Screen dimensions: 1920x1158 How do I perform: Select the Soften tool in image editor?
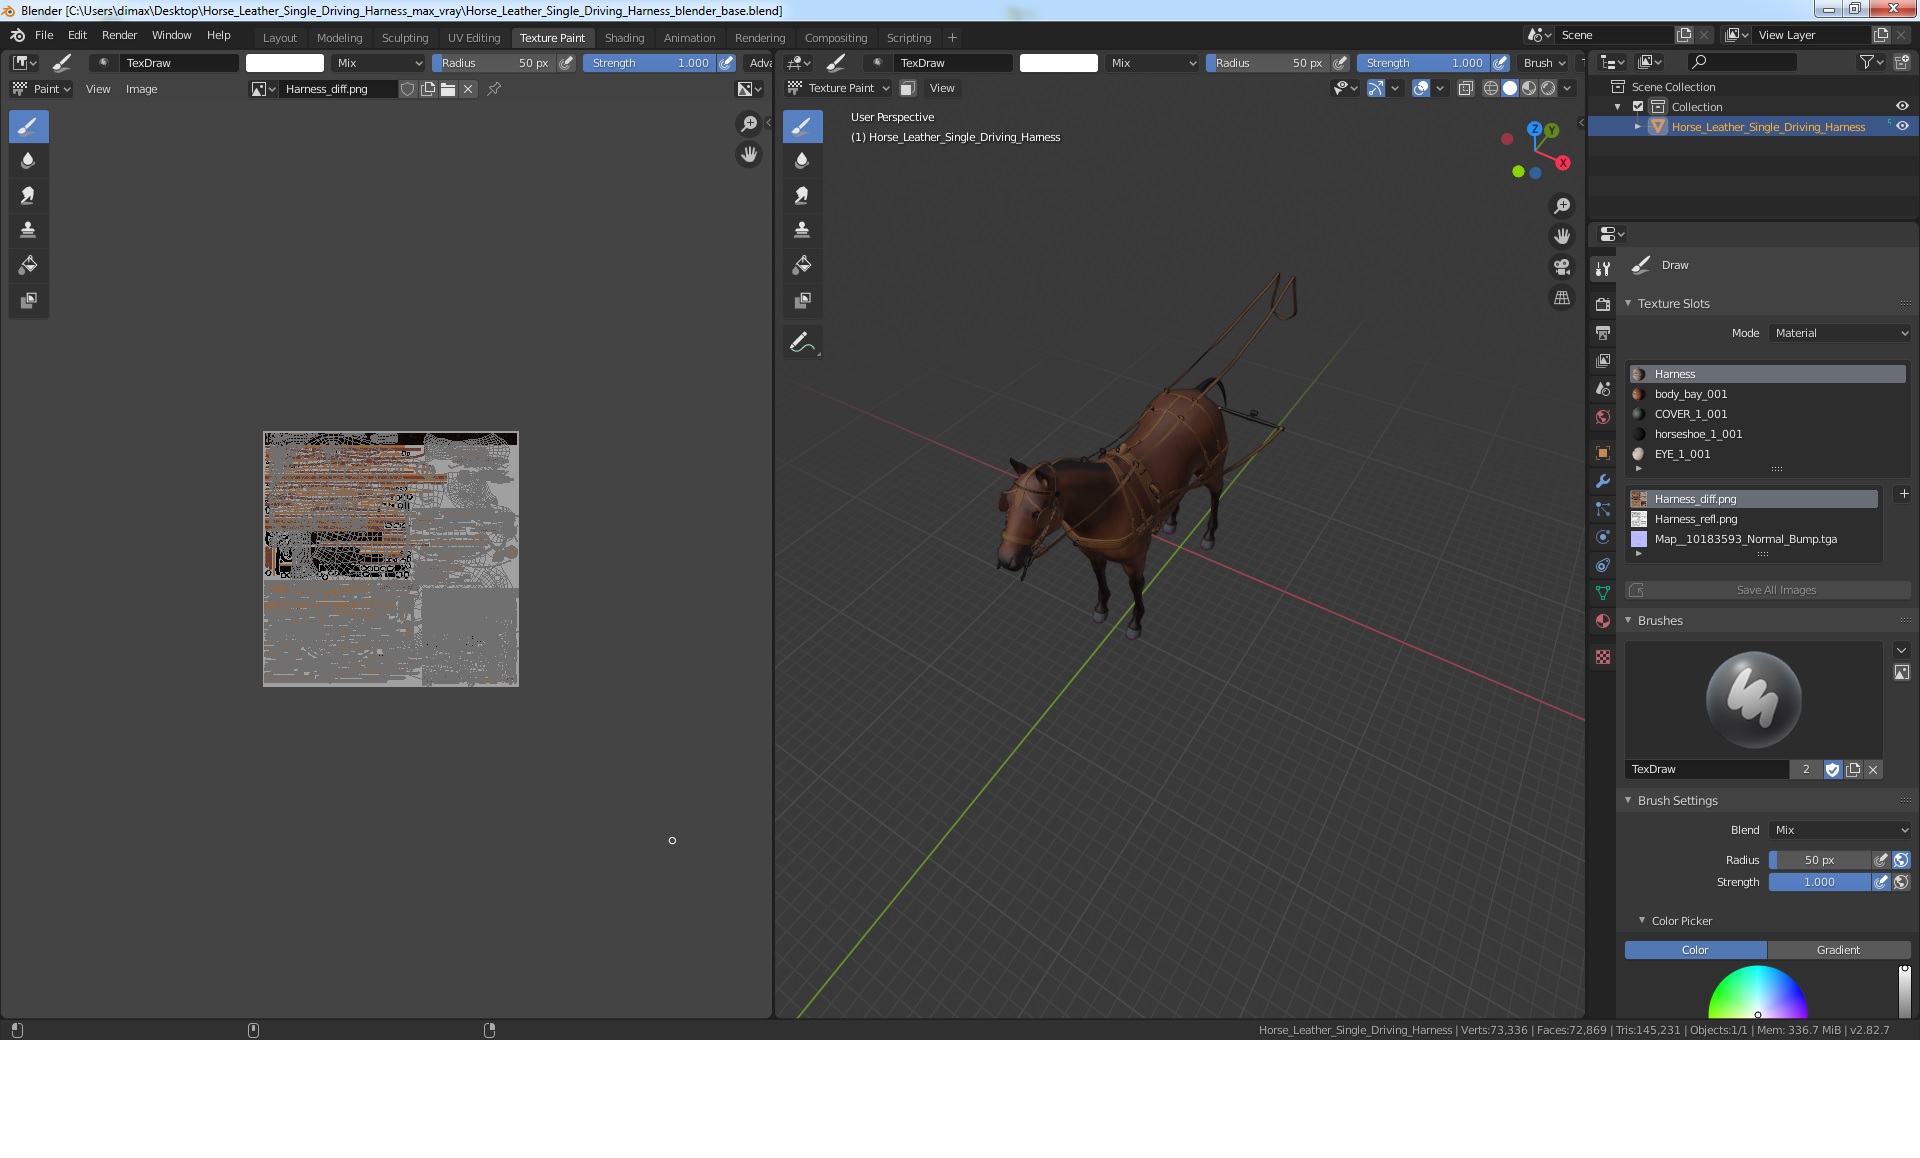(28, 160)
